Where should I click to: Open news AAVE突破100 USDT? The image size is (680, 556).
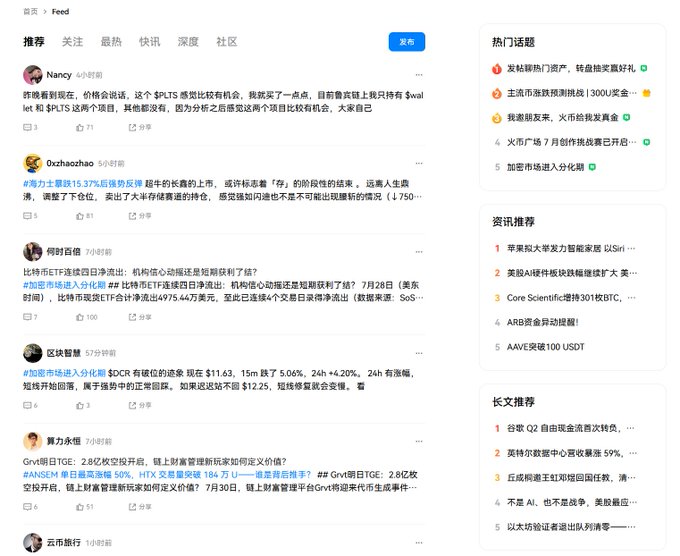tap(546, 347)
